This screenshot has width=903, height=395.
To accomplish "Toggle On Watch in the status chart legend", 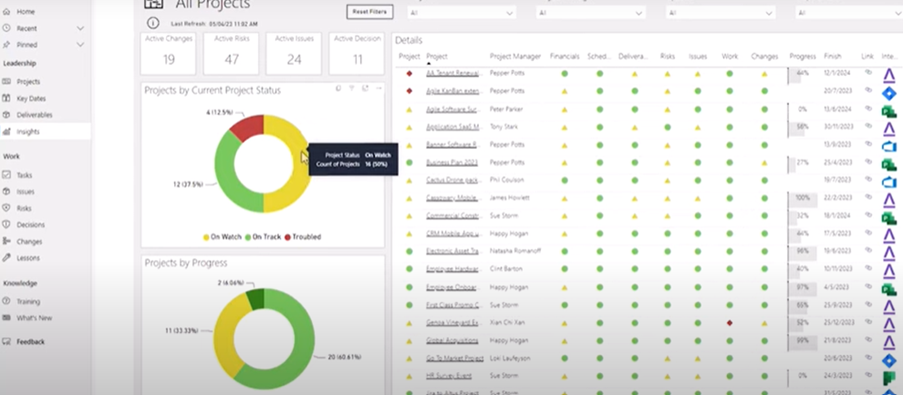I will (222, 237).
